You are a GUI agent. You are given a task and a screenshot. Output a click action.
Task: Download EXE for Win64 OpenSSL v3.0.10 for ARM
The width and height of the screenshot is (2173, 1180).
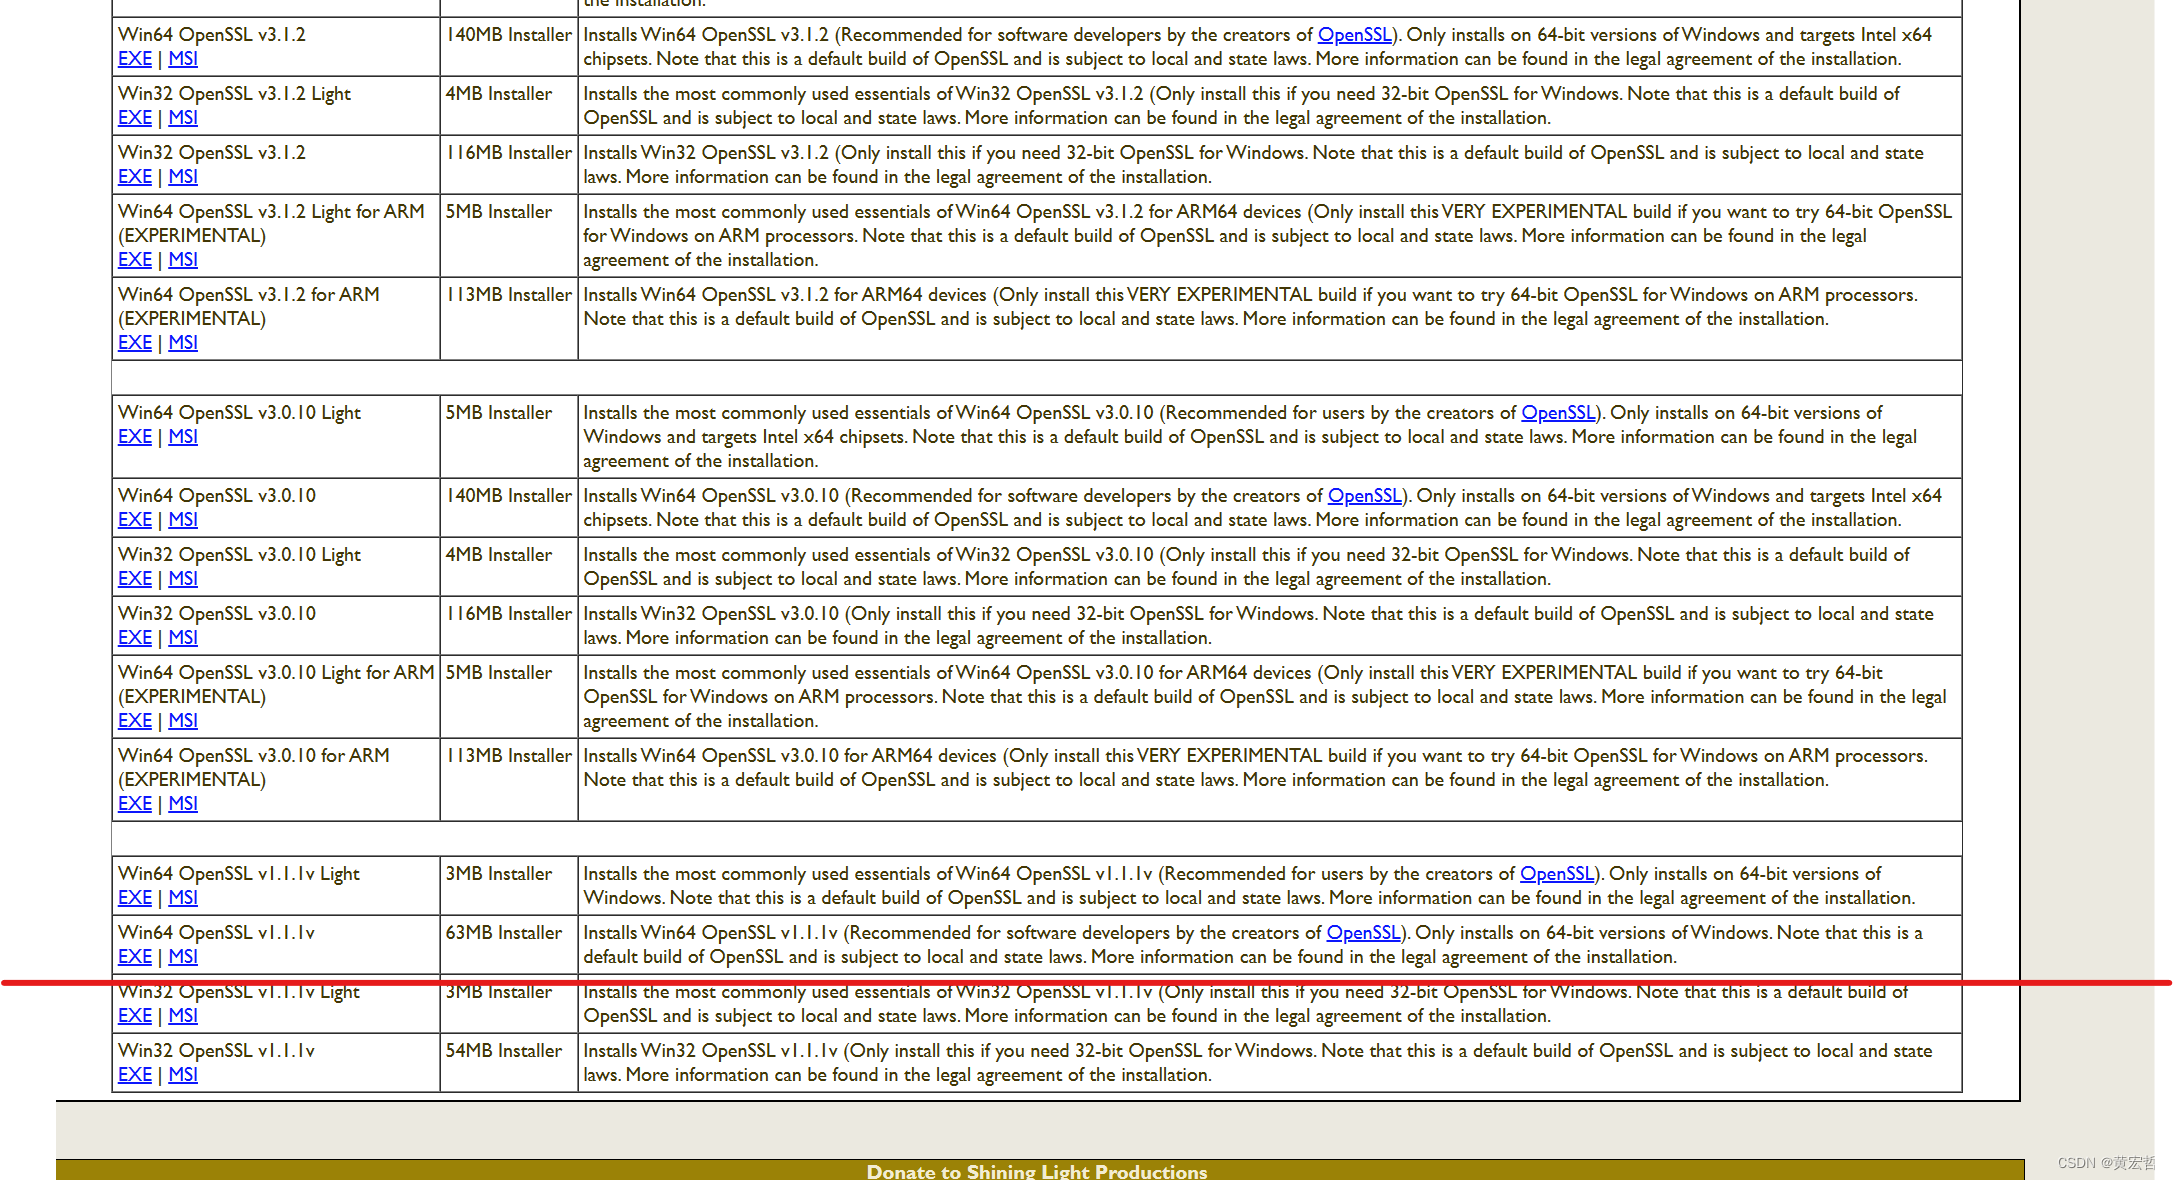pos(135,804)
